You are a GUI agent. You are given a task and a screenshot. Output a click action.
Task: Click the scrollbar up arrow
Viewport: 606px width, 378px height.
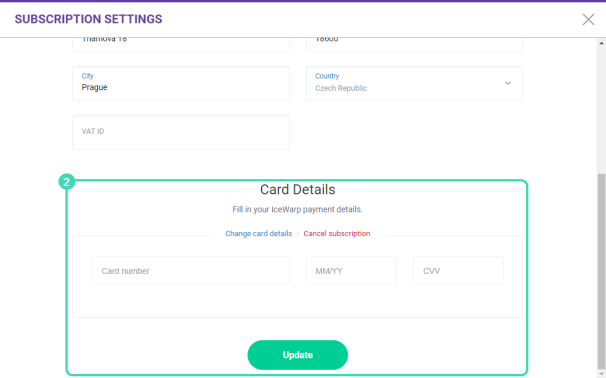coord(601,43)
